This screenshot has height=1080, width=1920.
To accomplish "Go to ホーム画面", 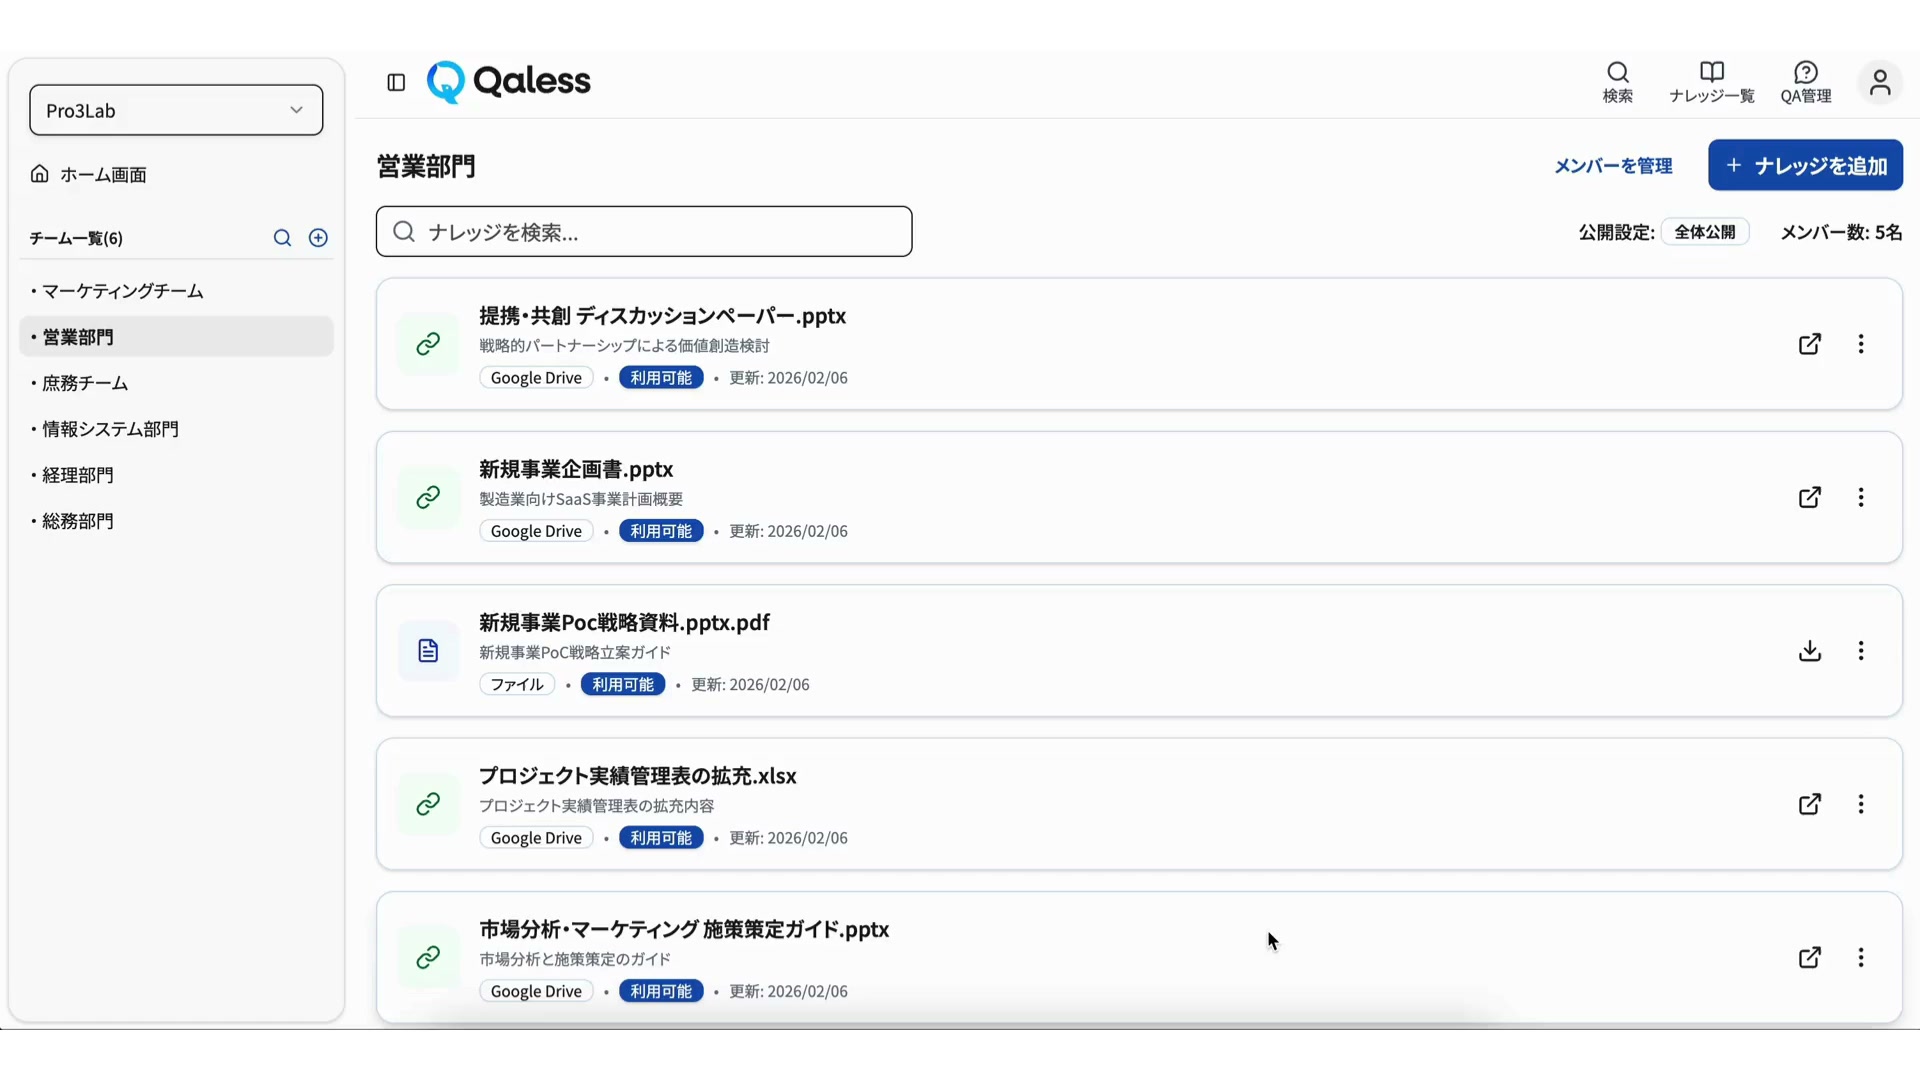I will pyautogui.click(x=102, y=175).
